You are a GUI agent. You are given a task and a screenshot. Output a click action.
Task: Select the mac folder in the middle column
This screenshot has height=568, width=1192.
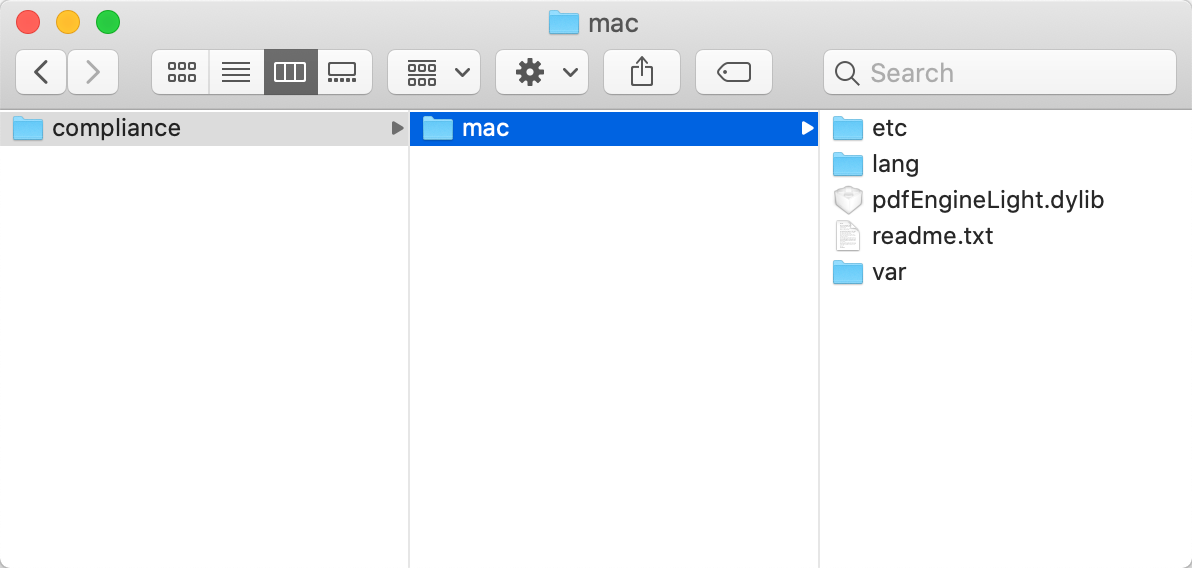tap(485, 128)
